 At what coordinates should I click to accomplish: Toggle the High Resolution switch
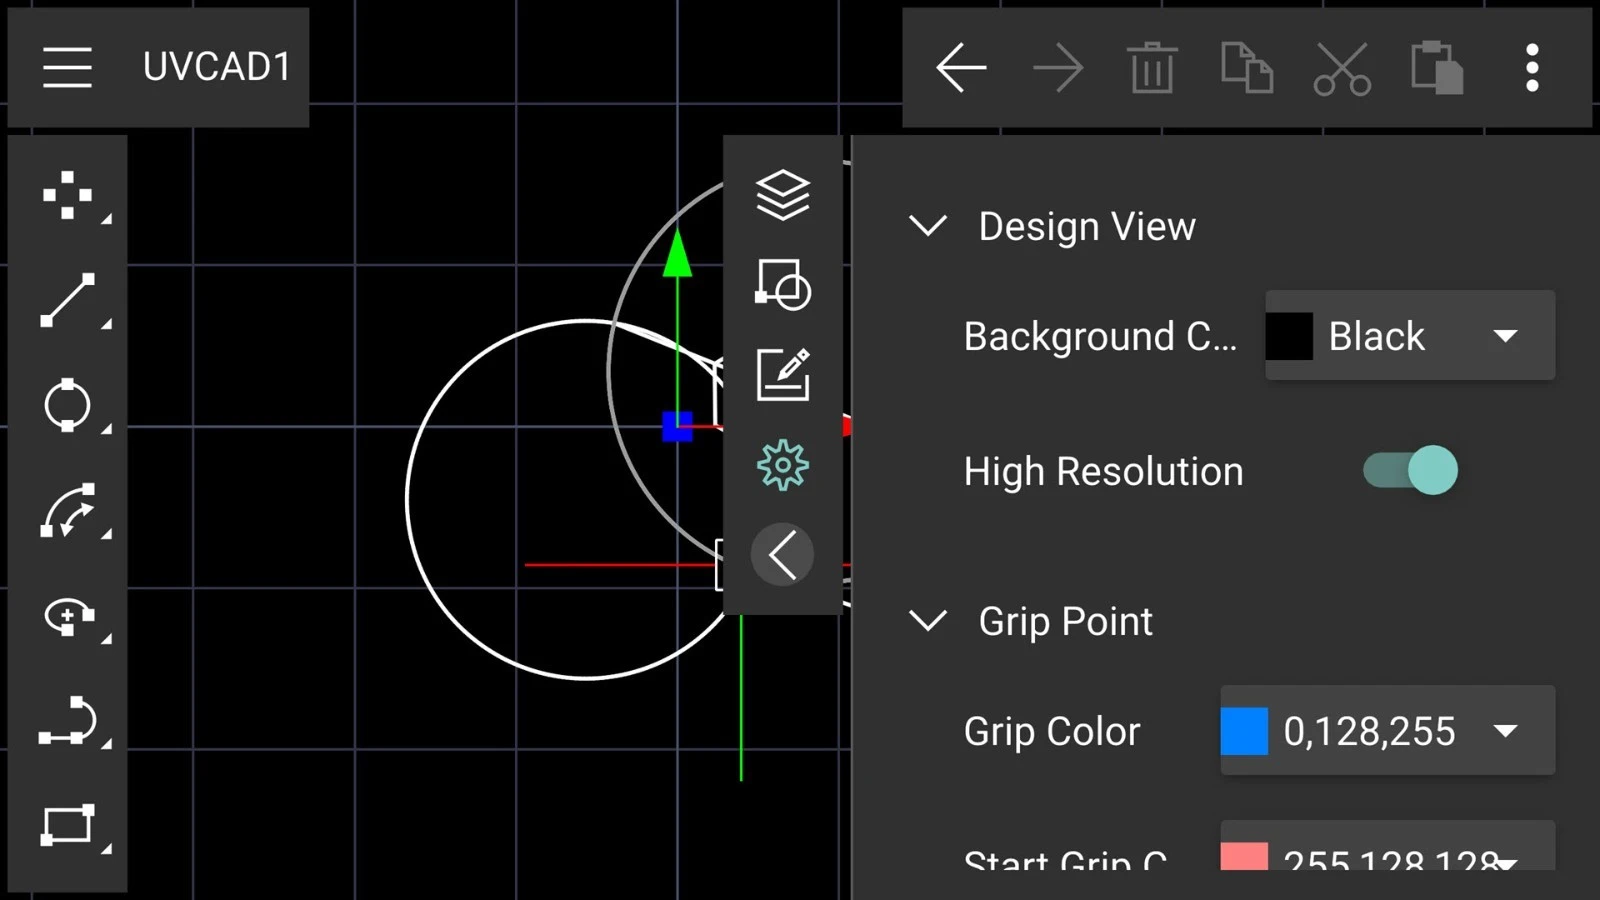click(1410, 470)
